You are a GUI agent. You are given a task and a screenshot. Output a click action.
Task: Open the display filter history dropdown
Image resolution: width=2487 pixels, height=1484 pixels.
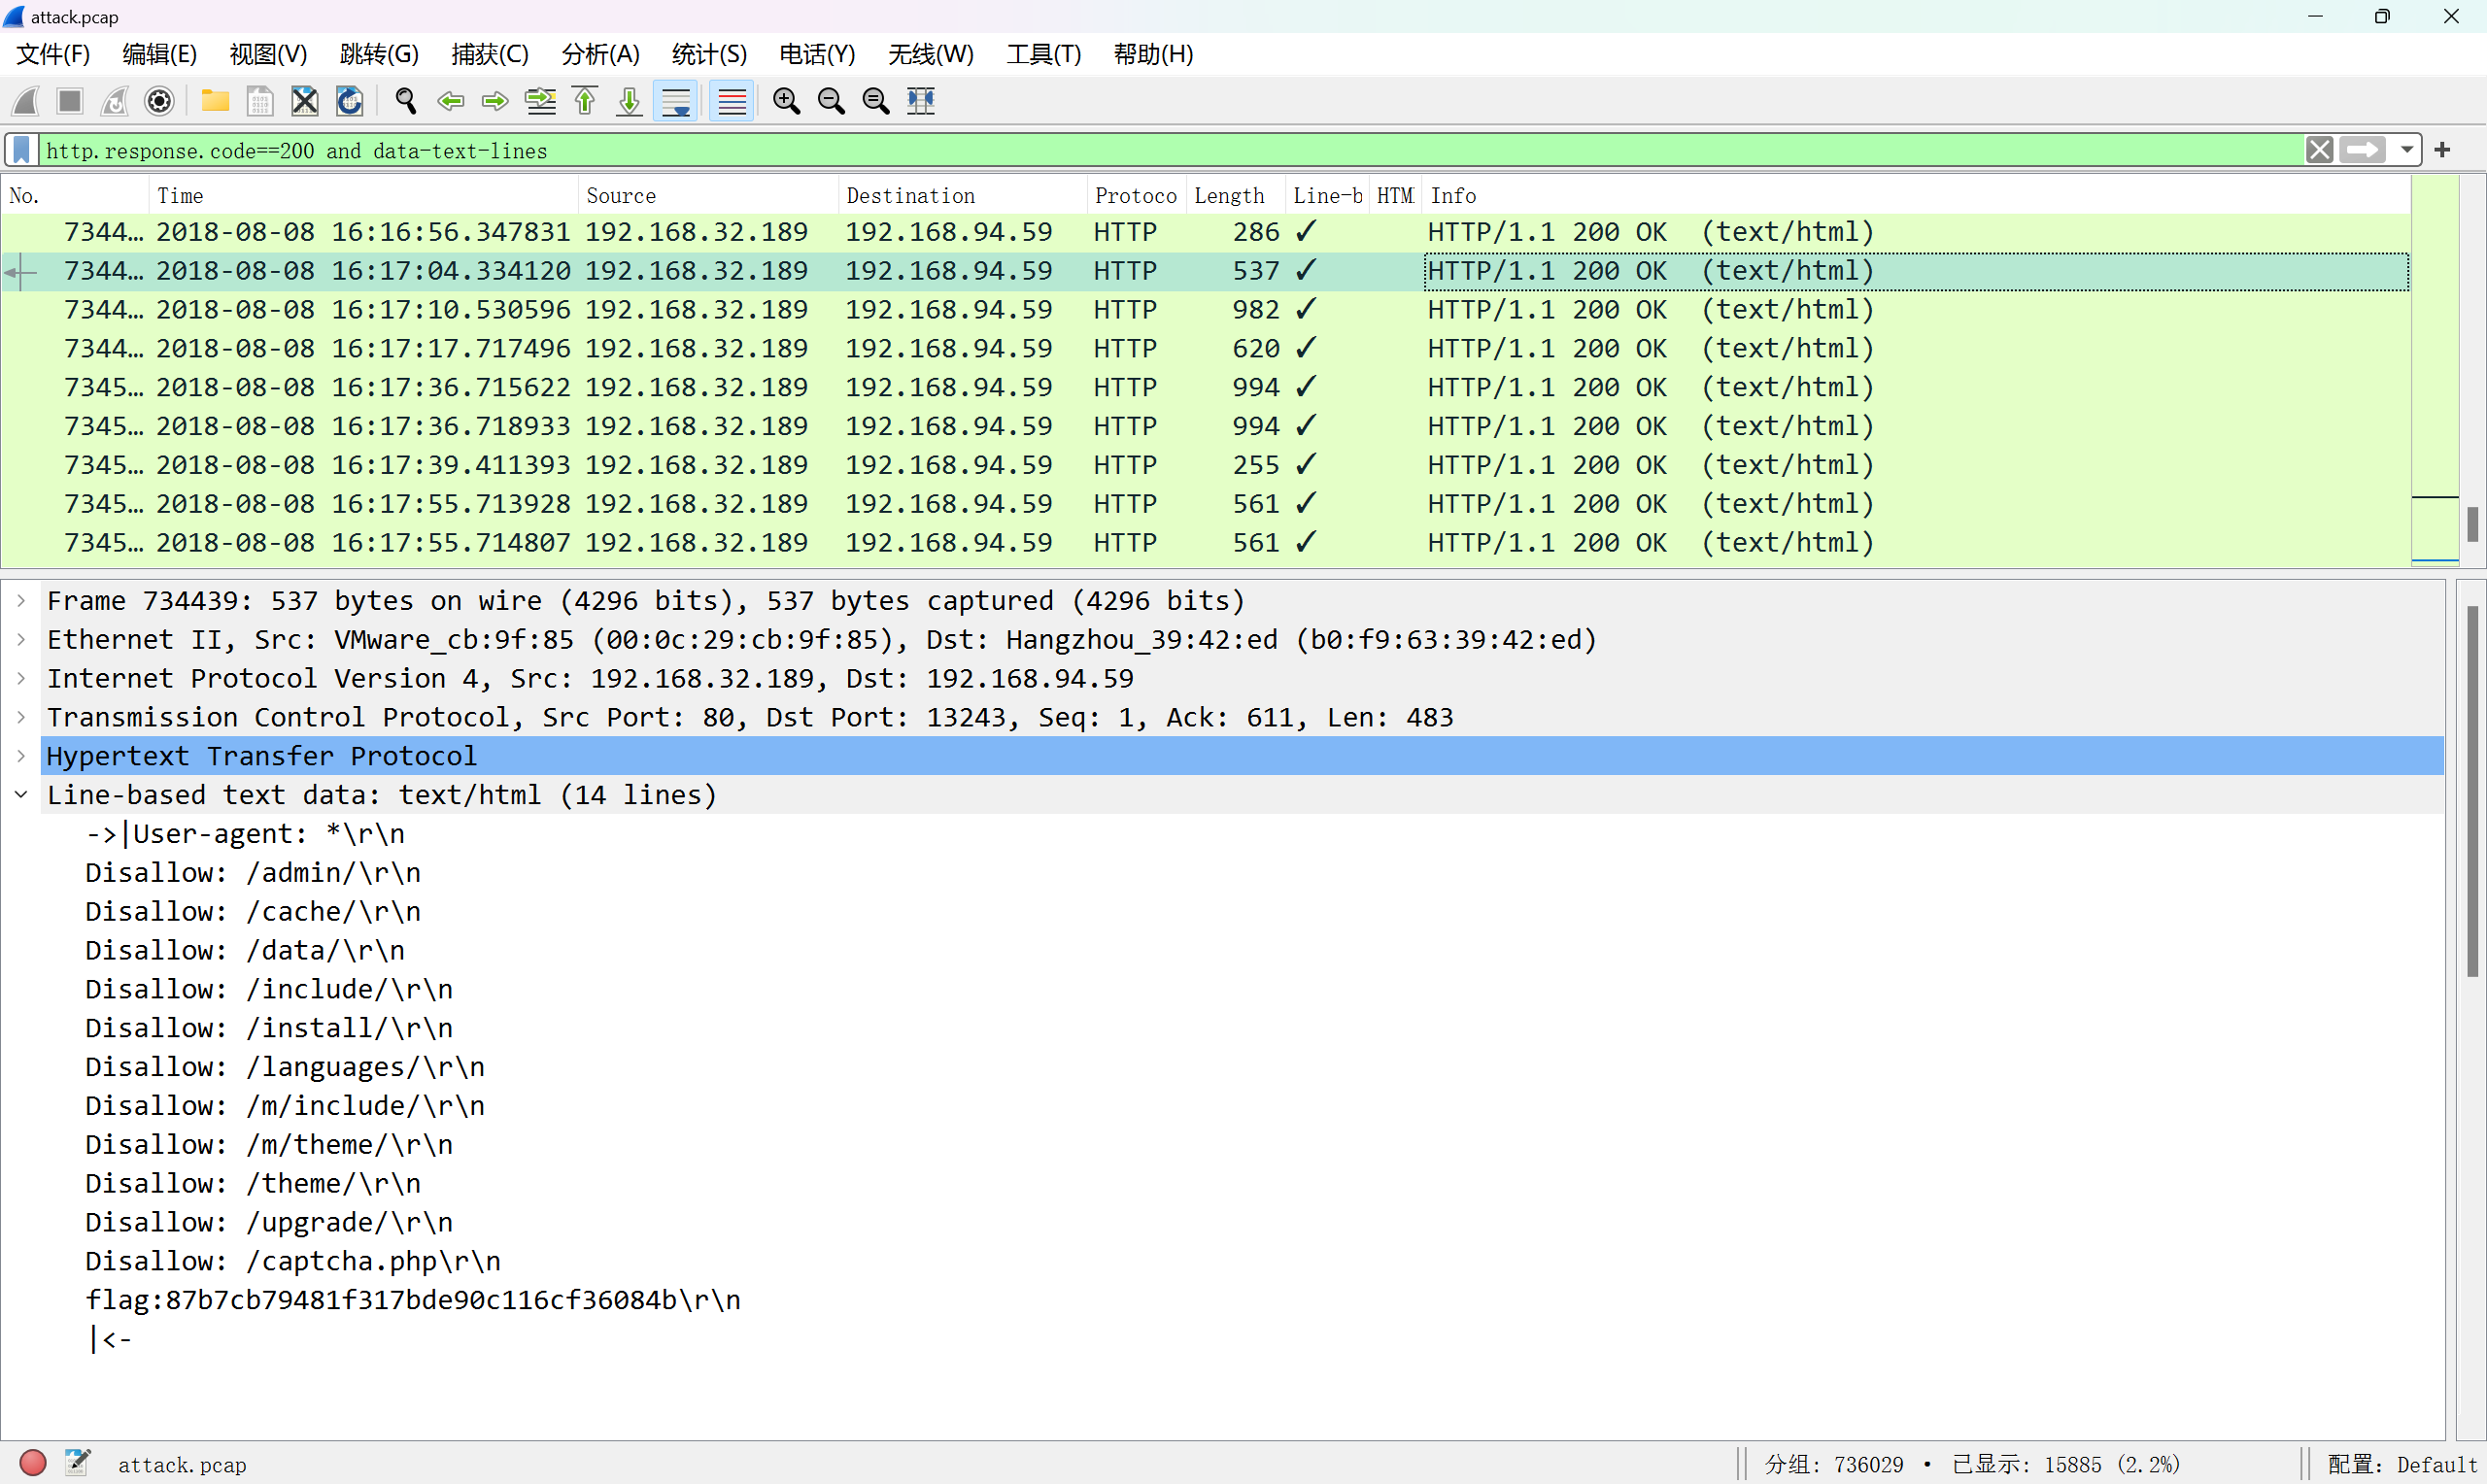2407,150
